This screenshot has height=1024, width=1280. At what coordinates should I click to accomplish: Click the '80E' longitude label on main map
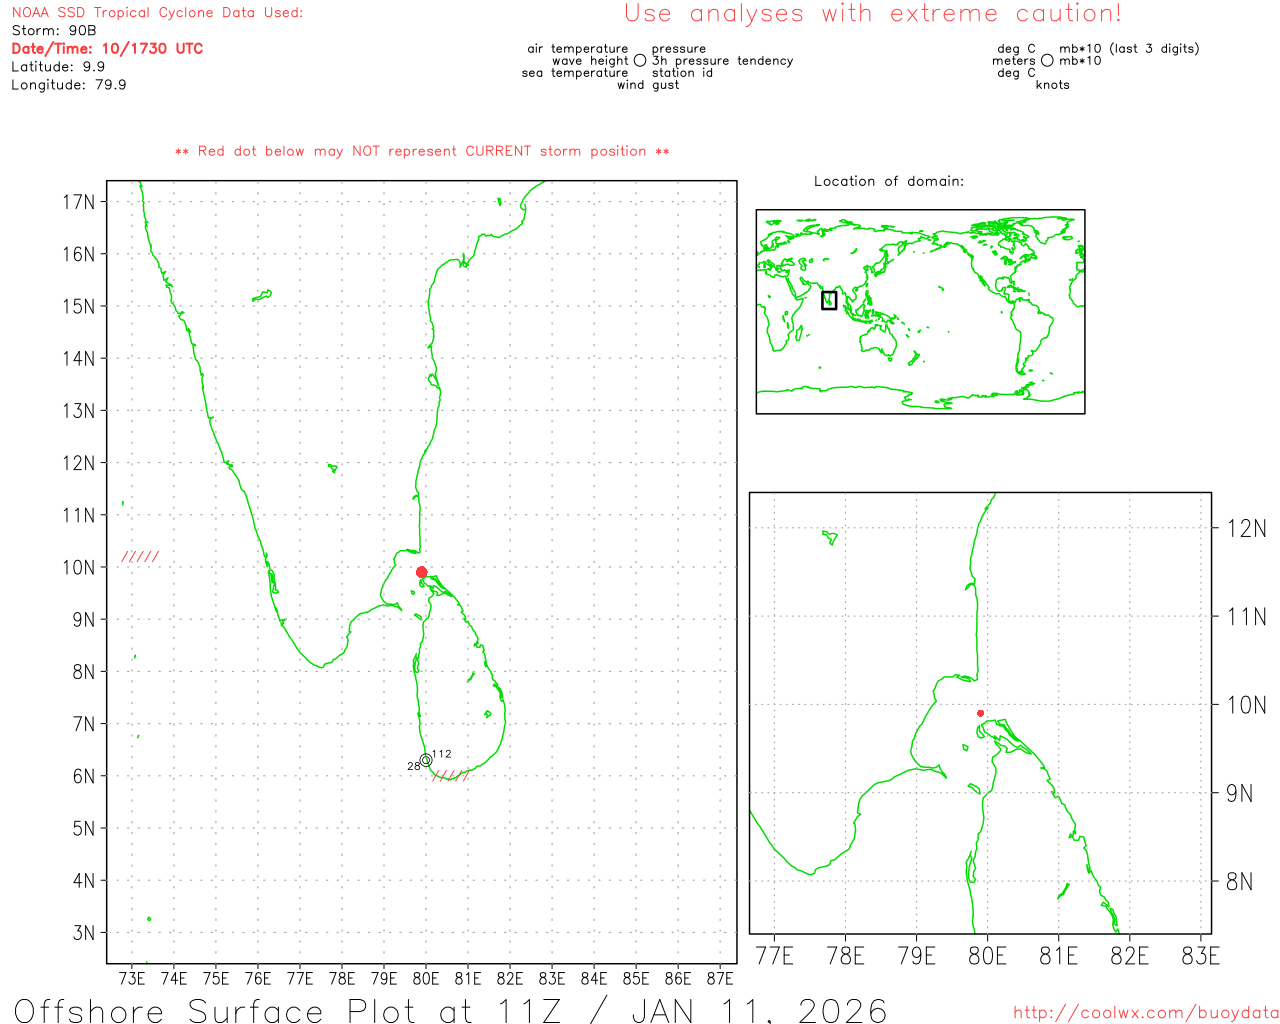[x=426, y=978]
